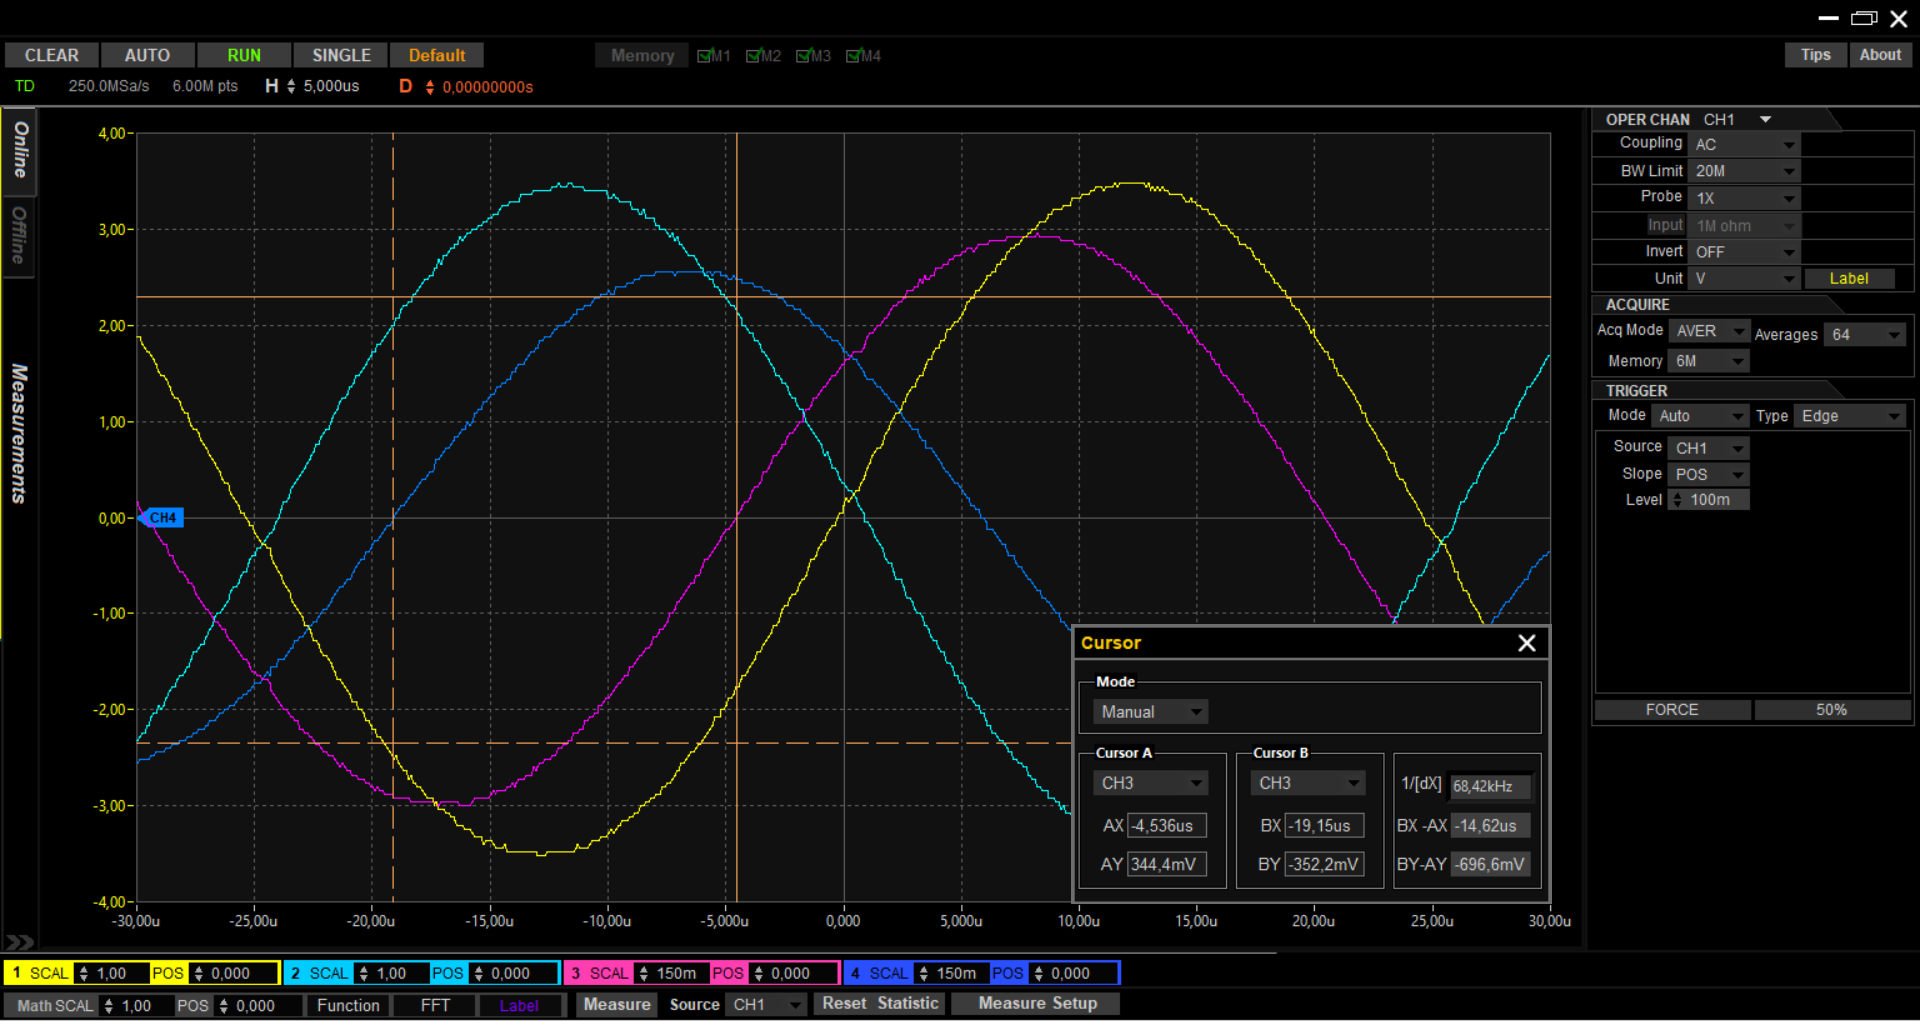Open the trigger Mode Auto dropdown
Screen dimensions: 1920x1021
tap(1699, 416)
